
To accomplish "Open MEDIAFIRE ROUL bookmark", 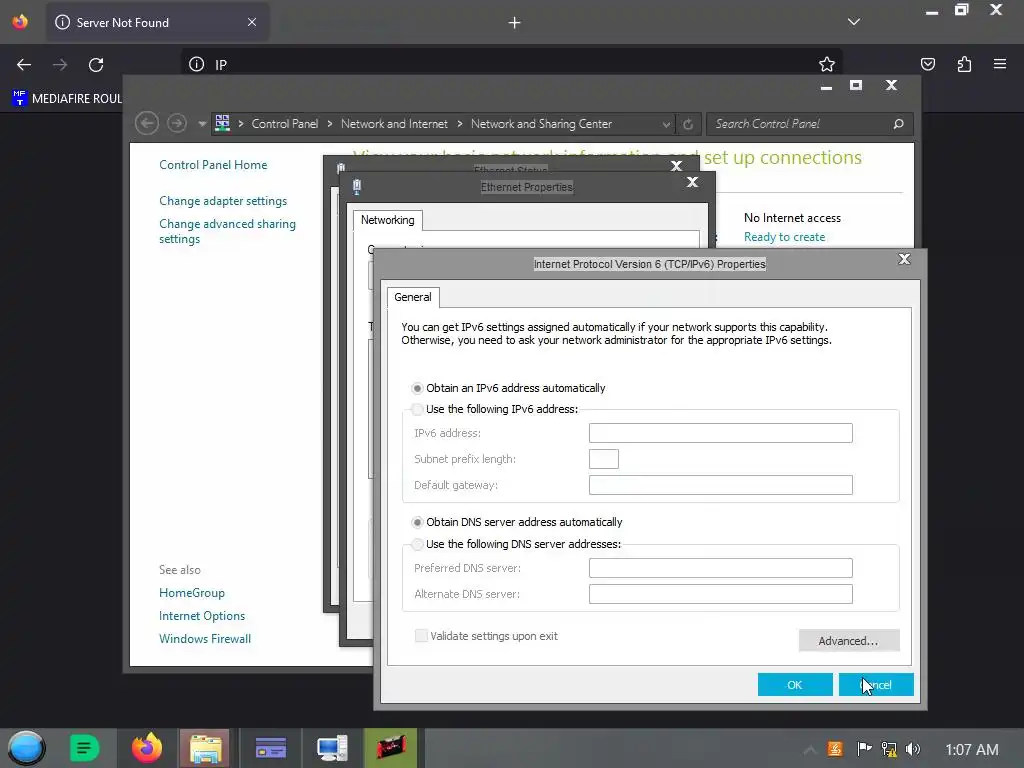I will pyautogui.click(x=67, y=99).
